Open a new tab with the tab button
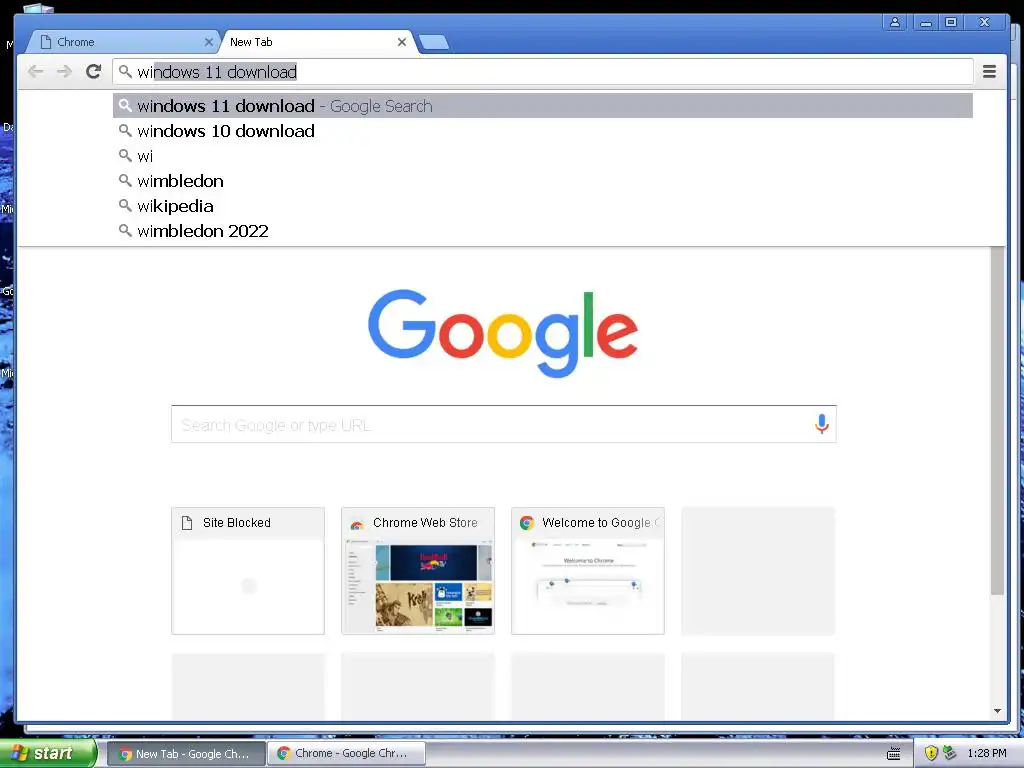 click(x=434, y=42)
